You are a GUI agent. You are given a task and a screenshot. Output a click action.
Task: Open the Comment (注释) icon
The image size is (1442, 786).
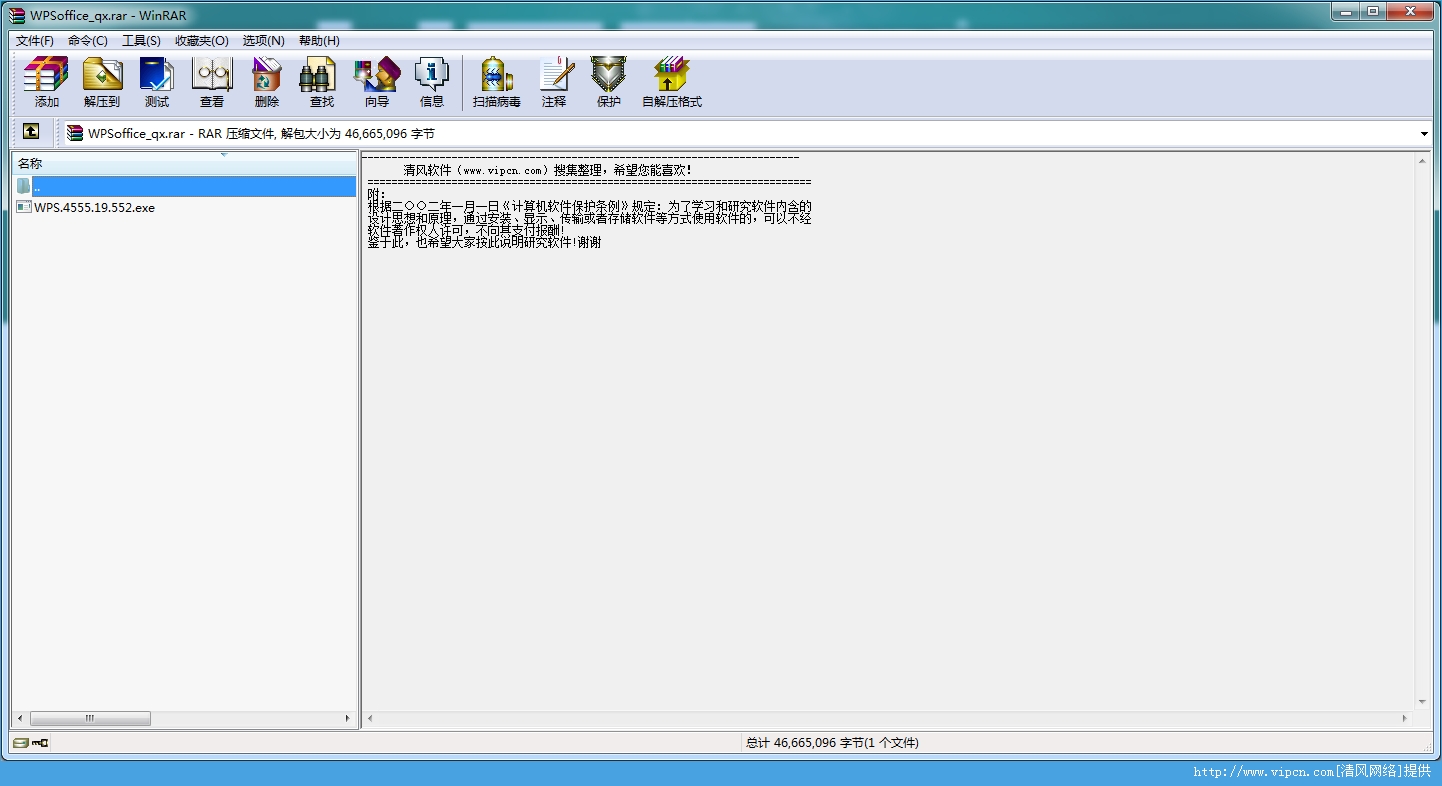point(554,81)
